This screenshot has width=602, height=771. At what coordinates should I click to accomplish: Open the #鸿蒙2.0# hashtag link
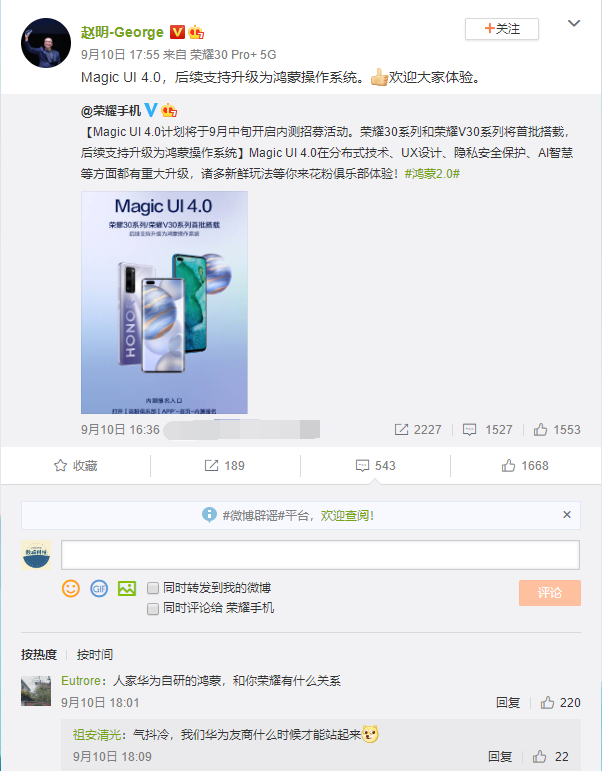coord(432,174)
